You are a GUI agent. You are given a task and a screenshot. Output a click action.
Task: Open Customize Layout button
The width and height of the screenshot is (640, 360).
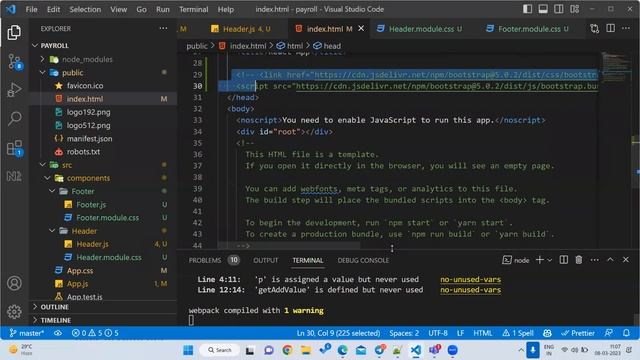tap(575, 9)
